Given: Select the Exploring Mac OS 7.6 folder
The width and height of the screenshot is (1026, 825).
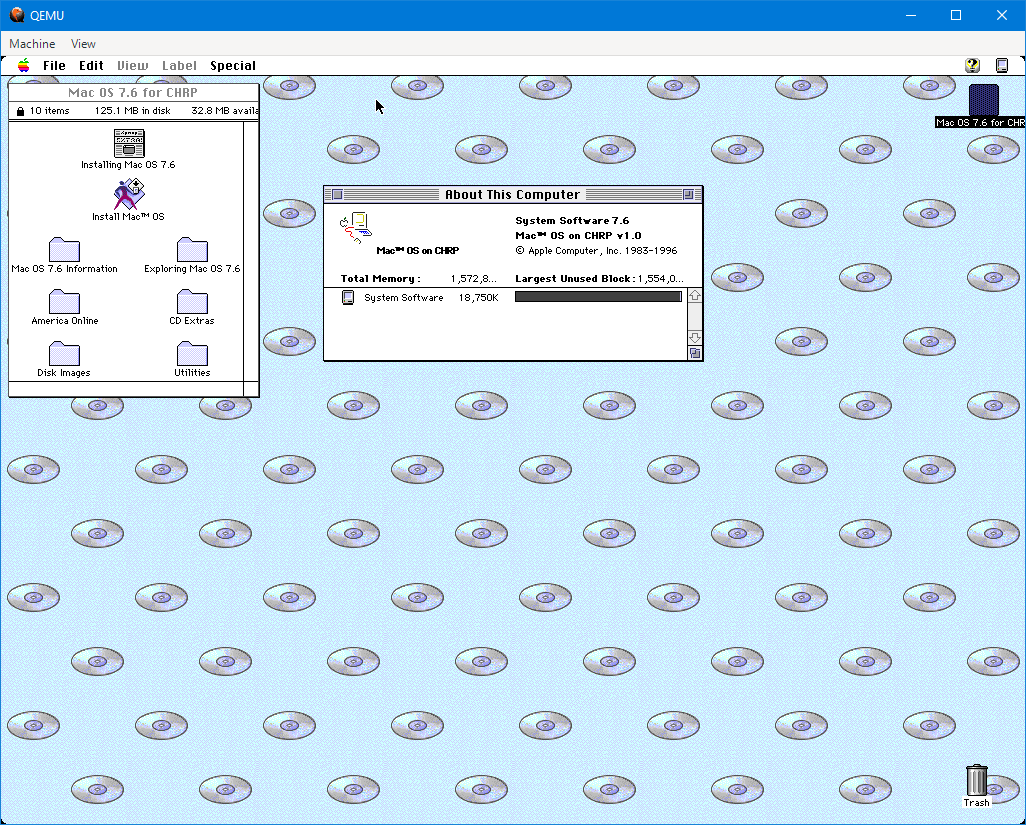Looking at the screenshot, I should pyautogui.click(x=192, y=250).
